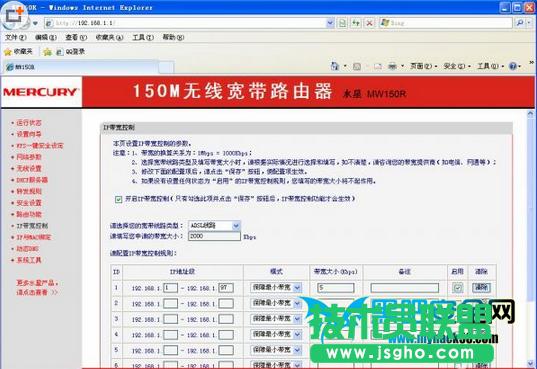Screen dimensions: 537x369
Task: Click the add-to-favorites bar star icon
Action: tap(47, 52)
